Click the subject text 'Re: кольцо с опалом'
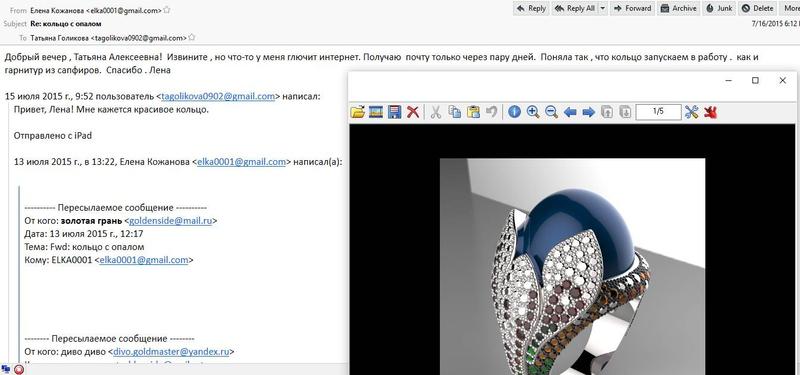 pos(66,23)
